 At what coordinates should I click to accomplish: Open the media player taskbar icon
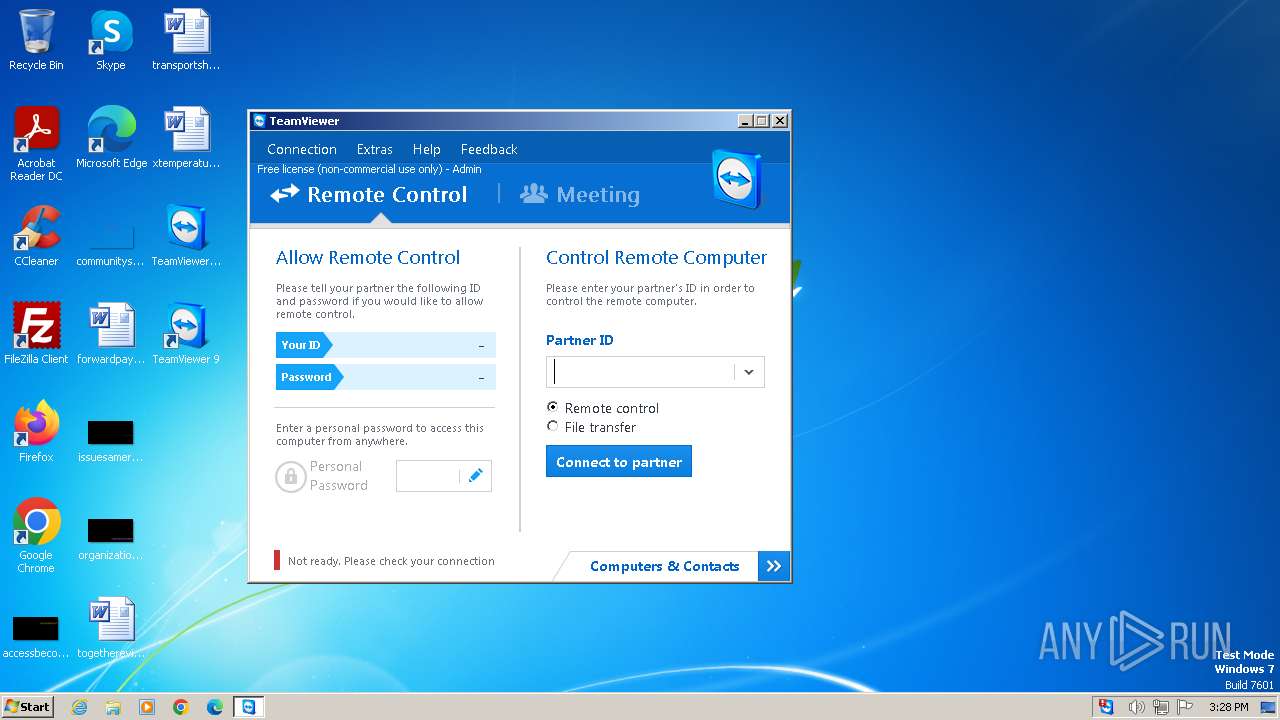(147, 707)
